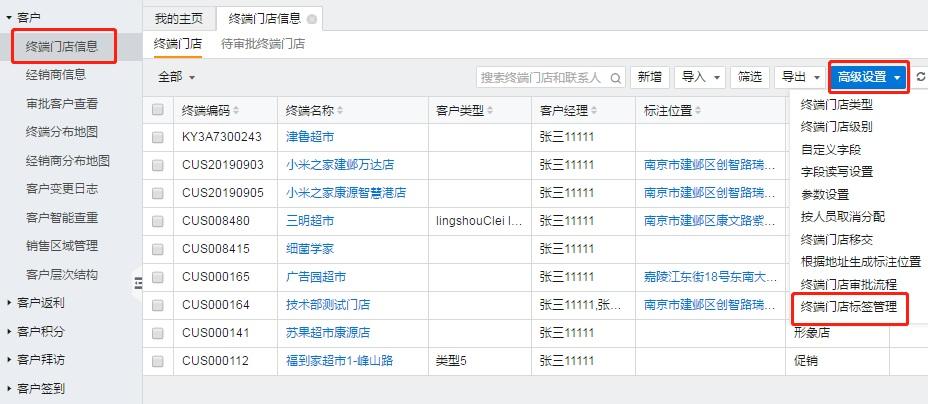928x404 pixels.
Task: Choose 终端门店类型 from menu
Action: 836,105
